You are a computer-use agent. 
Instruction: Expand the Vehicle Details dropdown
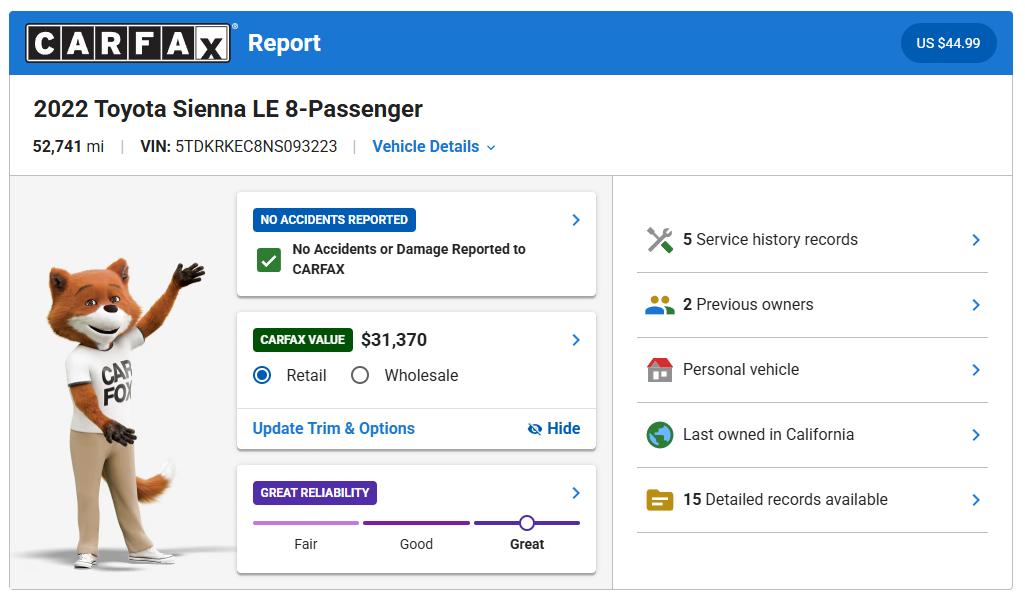pos(434,147)
